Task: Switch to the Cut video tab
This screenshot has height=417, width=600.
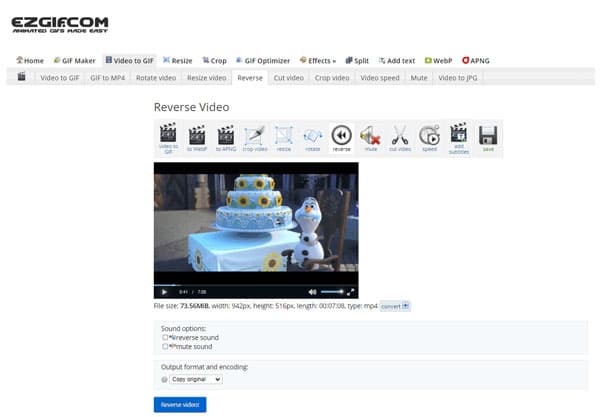Action: pyautogui.click(x=289, y=78)
